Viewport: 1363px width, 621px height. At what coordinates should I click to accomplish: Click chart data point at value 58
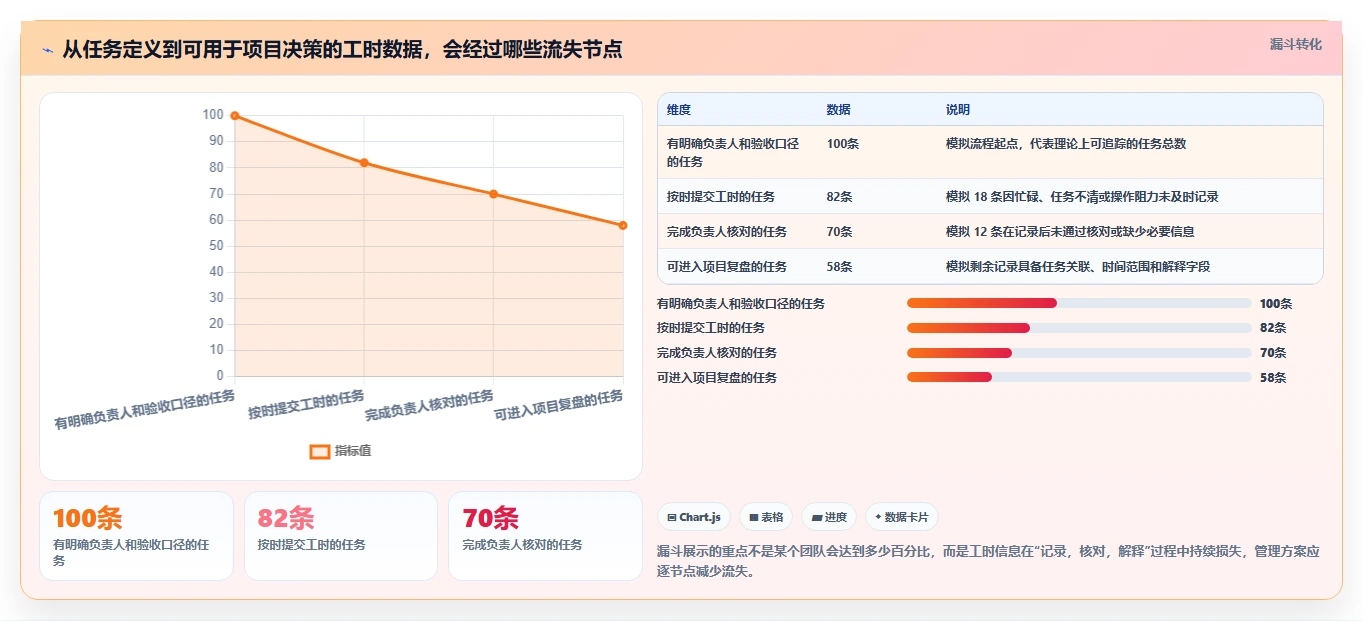coord(622,225)
